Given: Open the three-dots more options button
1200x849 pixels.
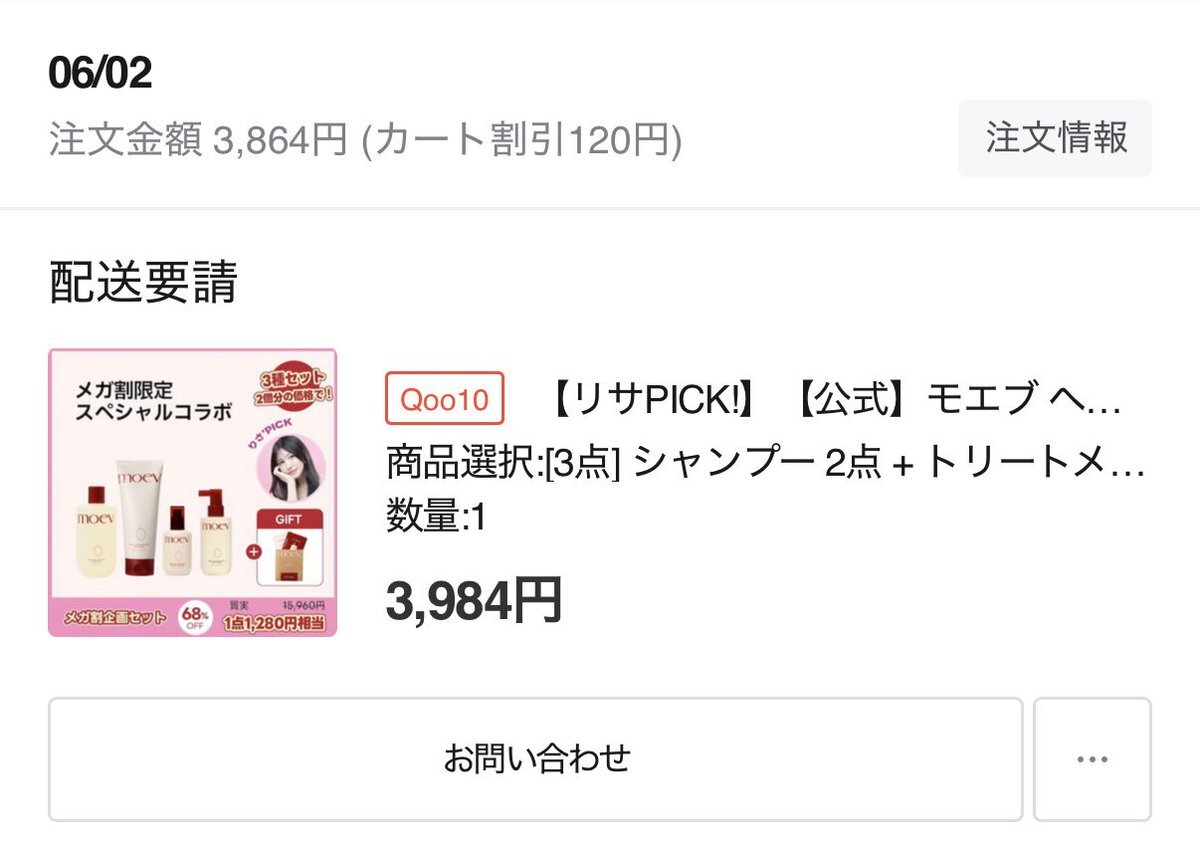Looking at the screenshot, I should [x=1092, y=759].
